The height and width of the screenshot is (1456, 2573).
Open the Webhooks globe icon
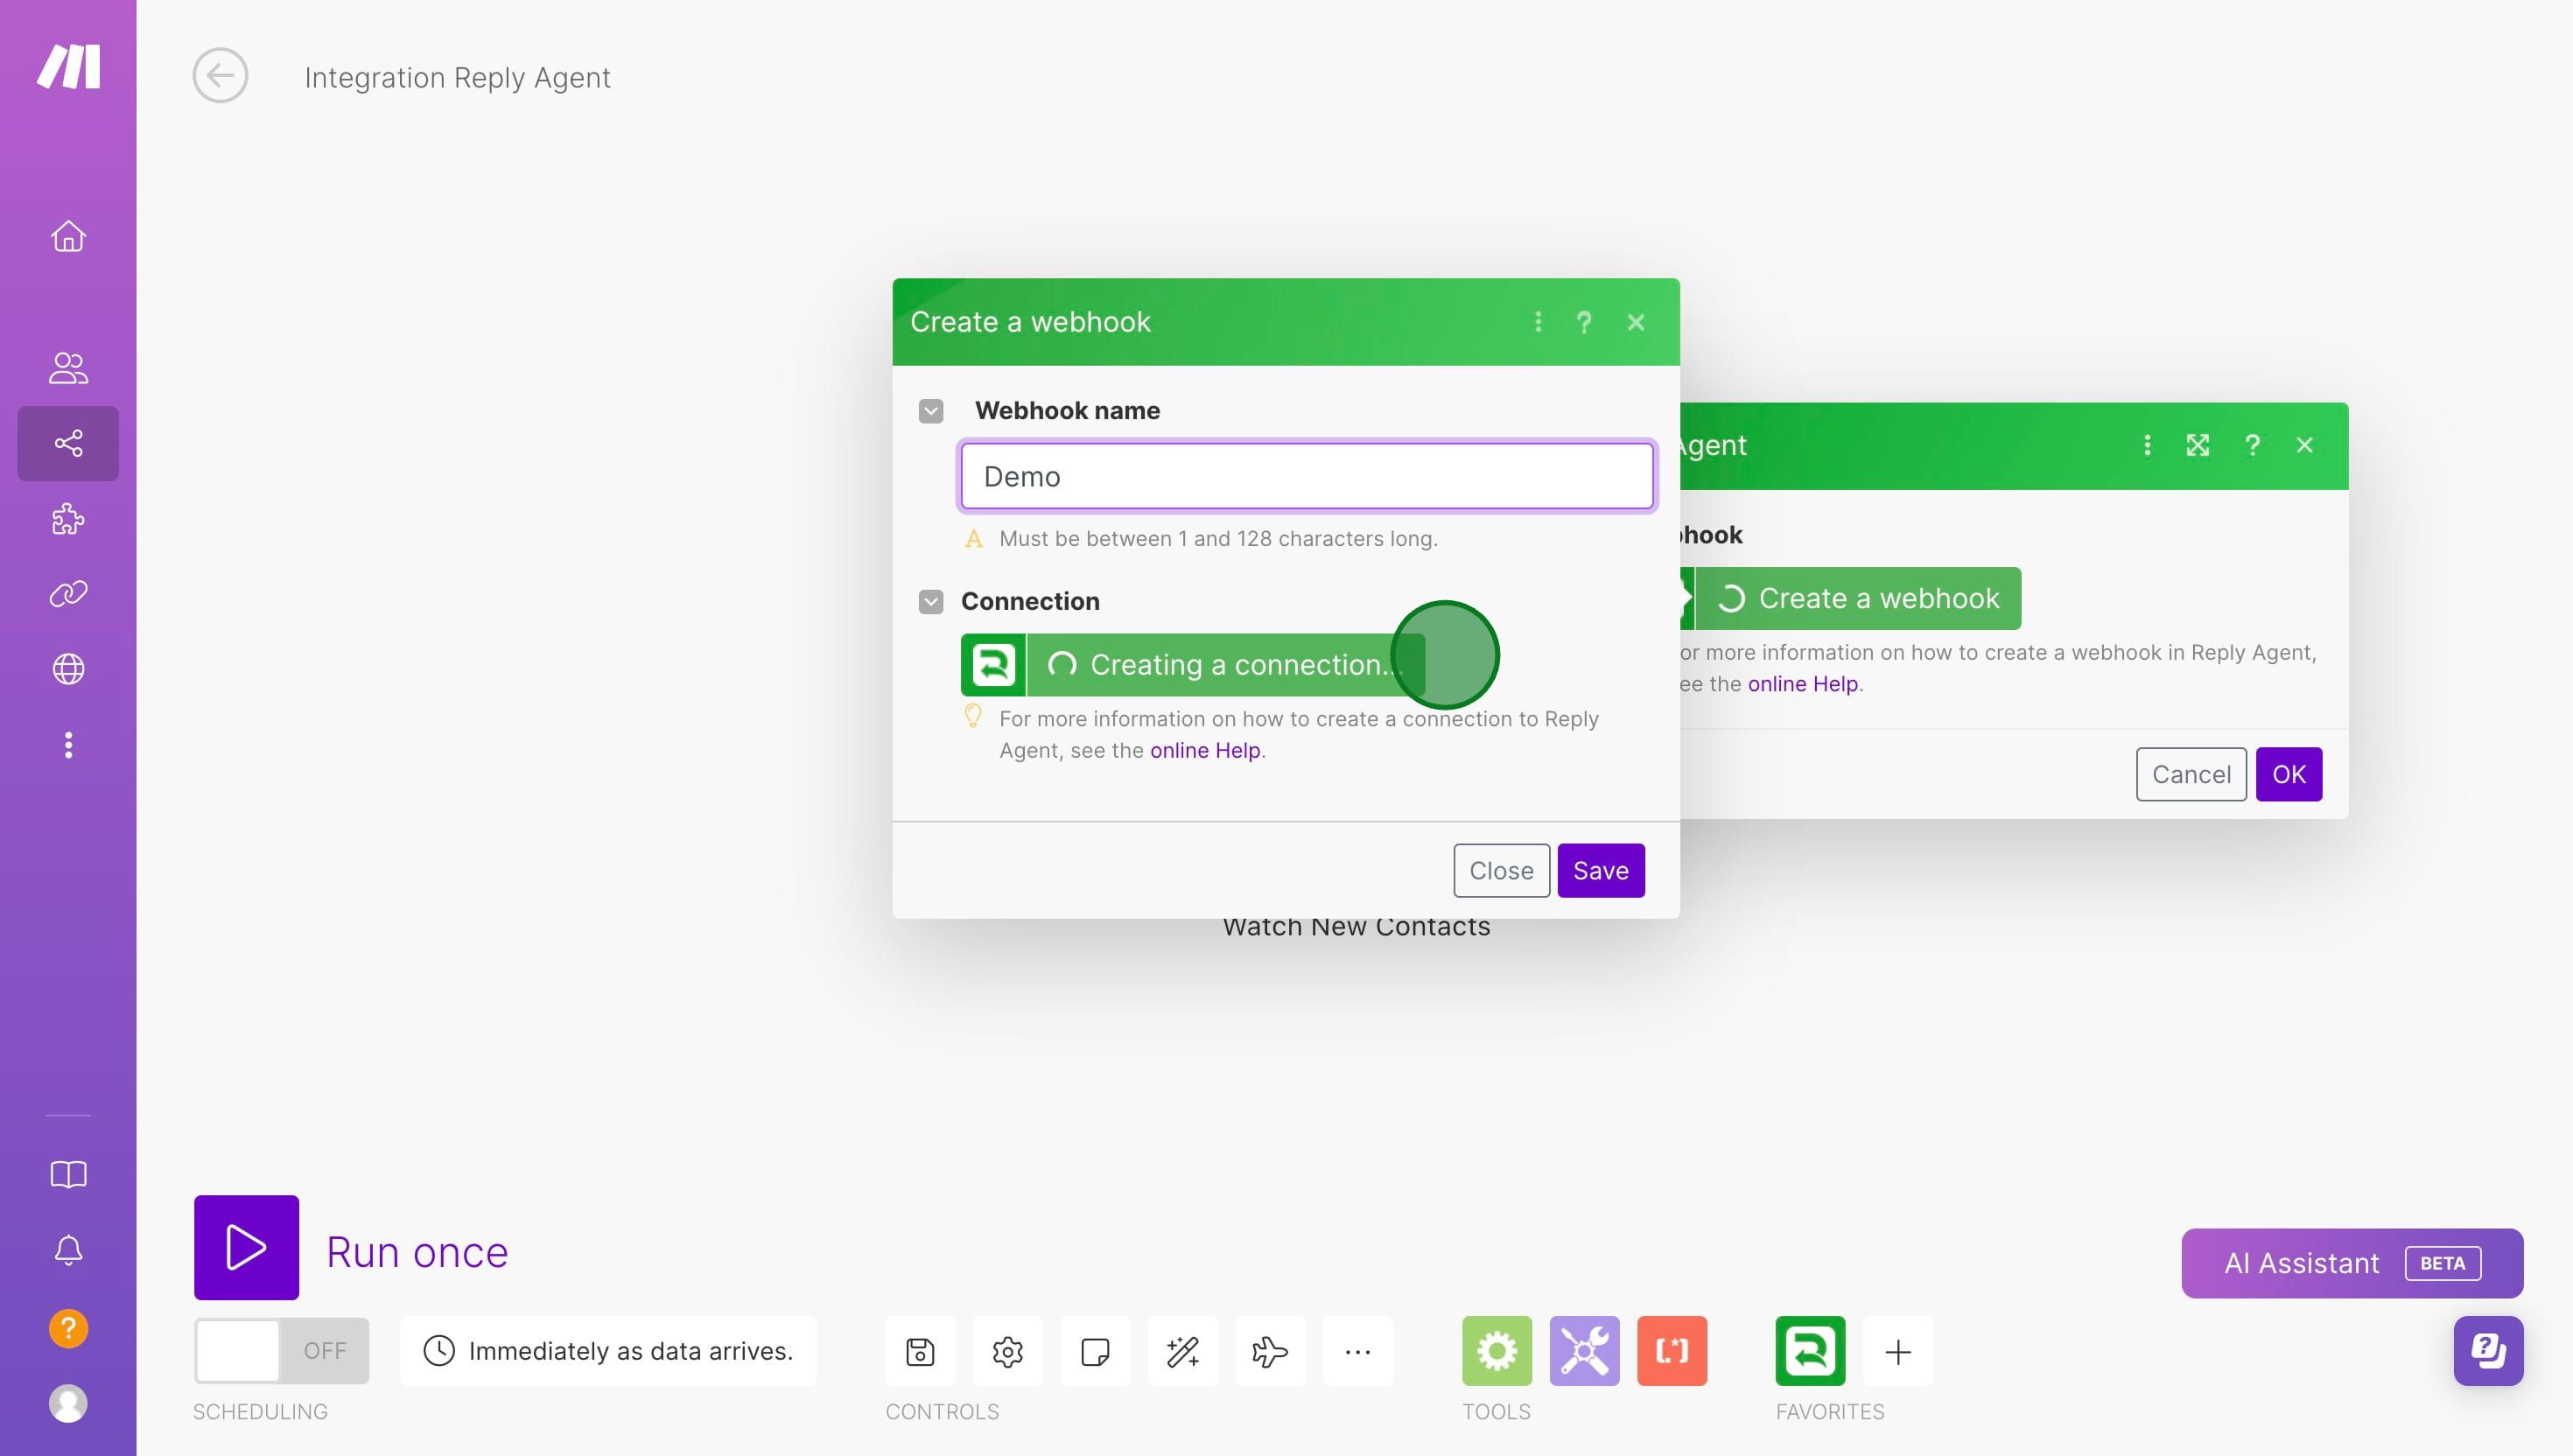click(x=68, y=669)
